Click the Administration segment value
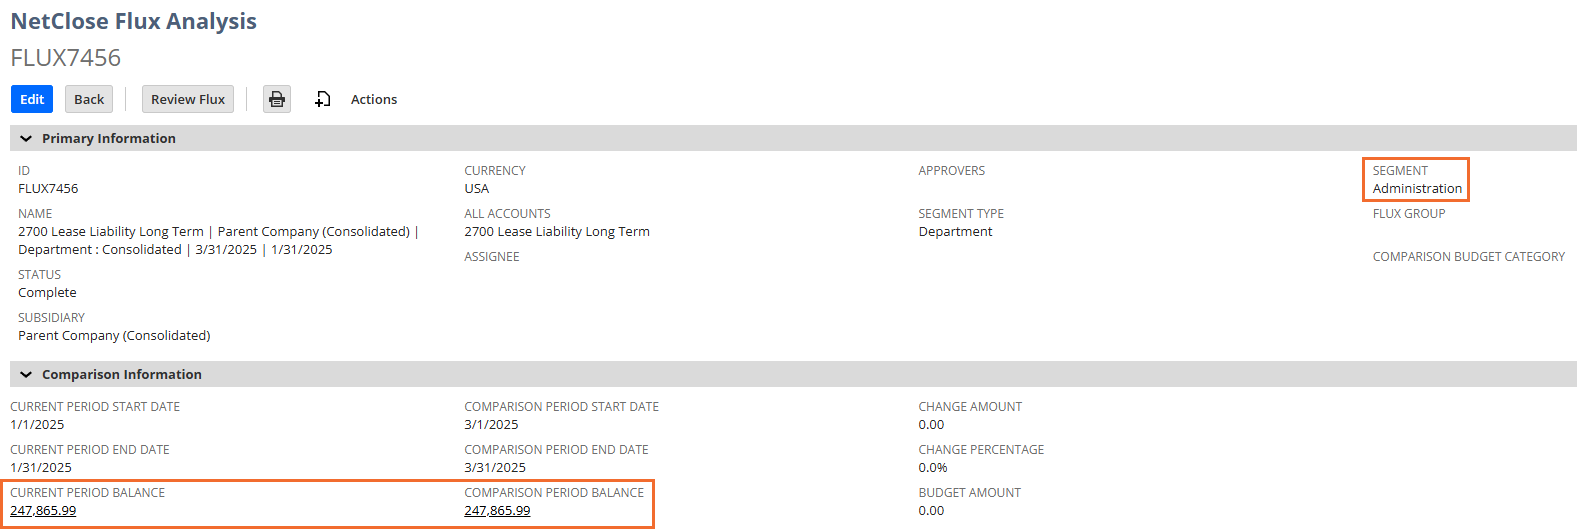 tap(1417, 189)
